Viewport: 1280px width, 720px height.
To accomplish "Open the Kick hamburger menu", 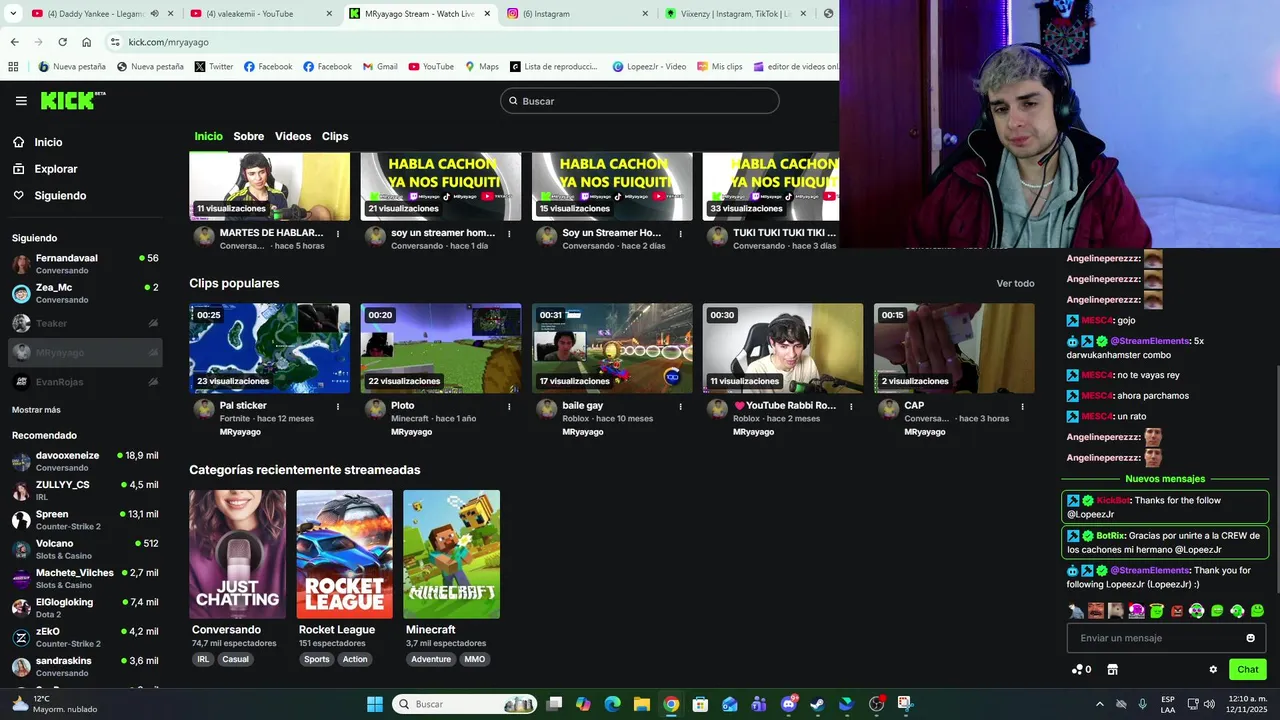I will click(21, 101).
